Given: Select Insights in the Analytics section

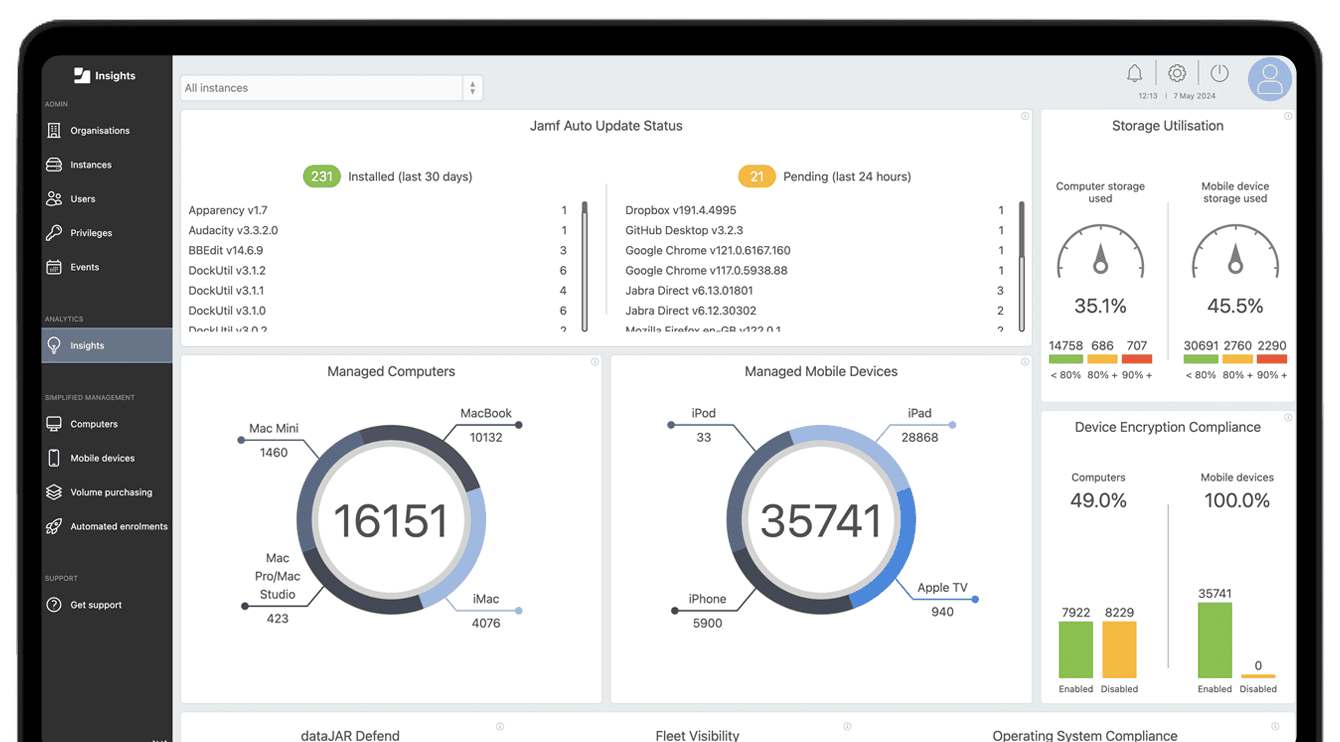Looking at the screenshot, I should tap(107, 345).
